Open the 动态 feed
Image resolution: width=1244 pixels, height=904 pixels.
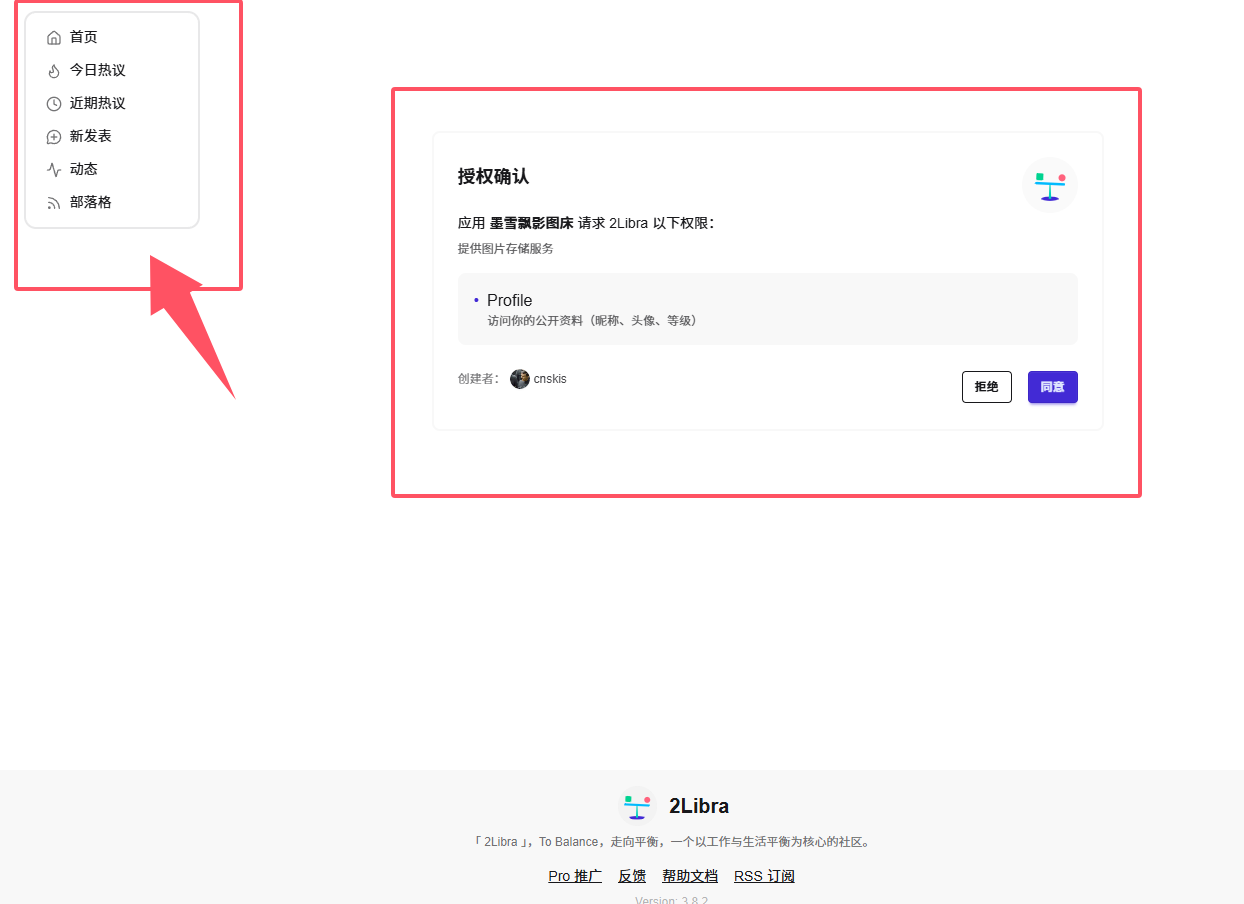coord(112,169)
